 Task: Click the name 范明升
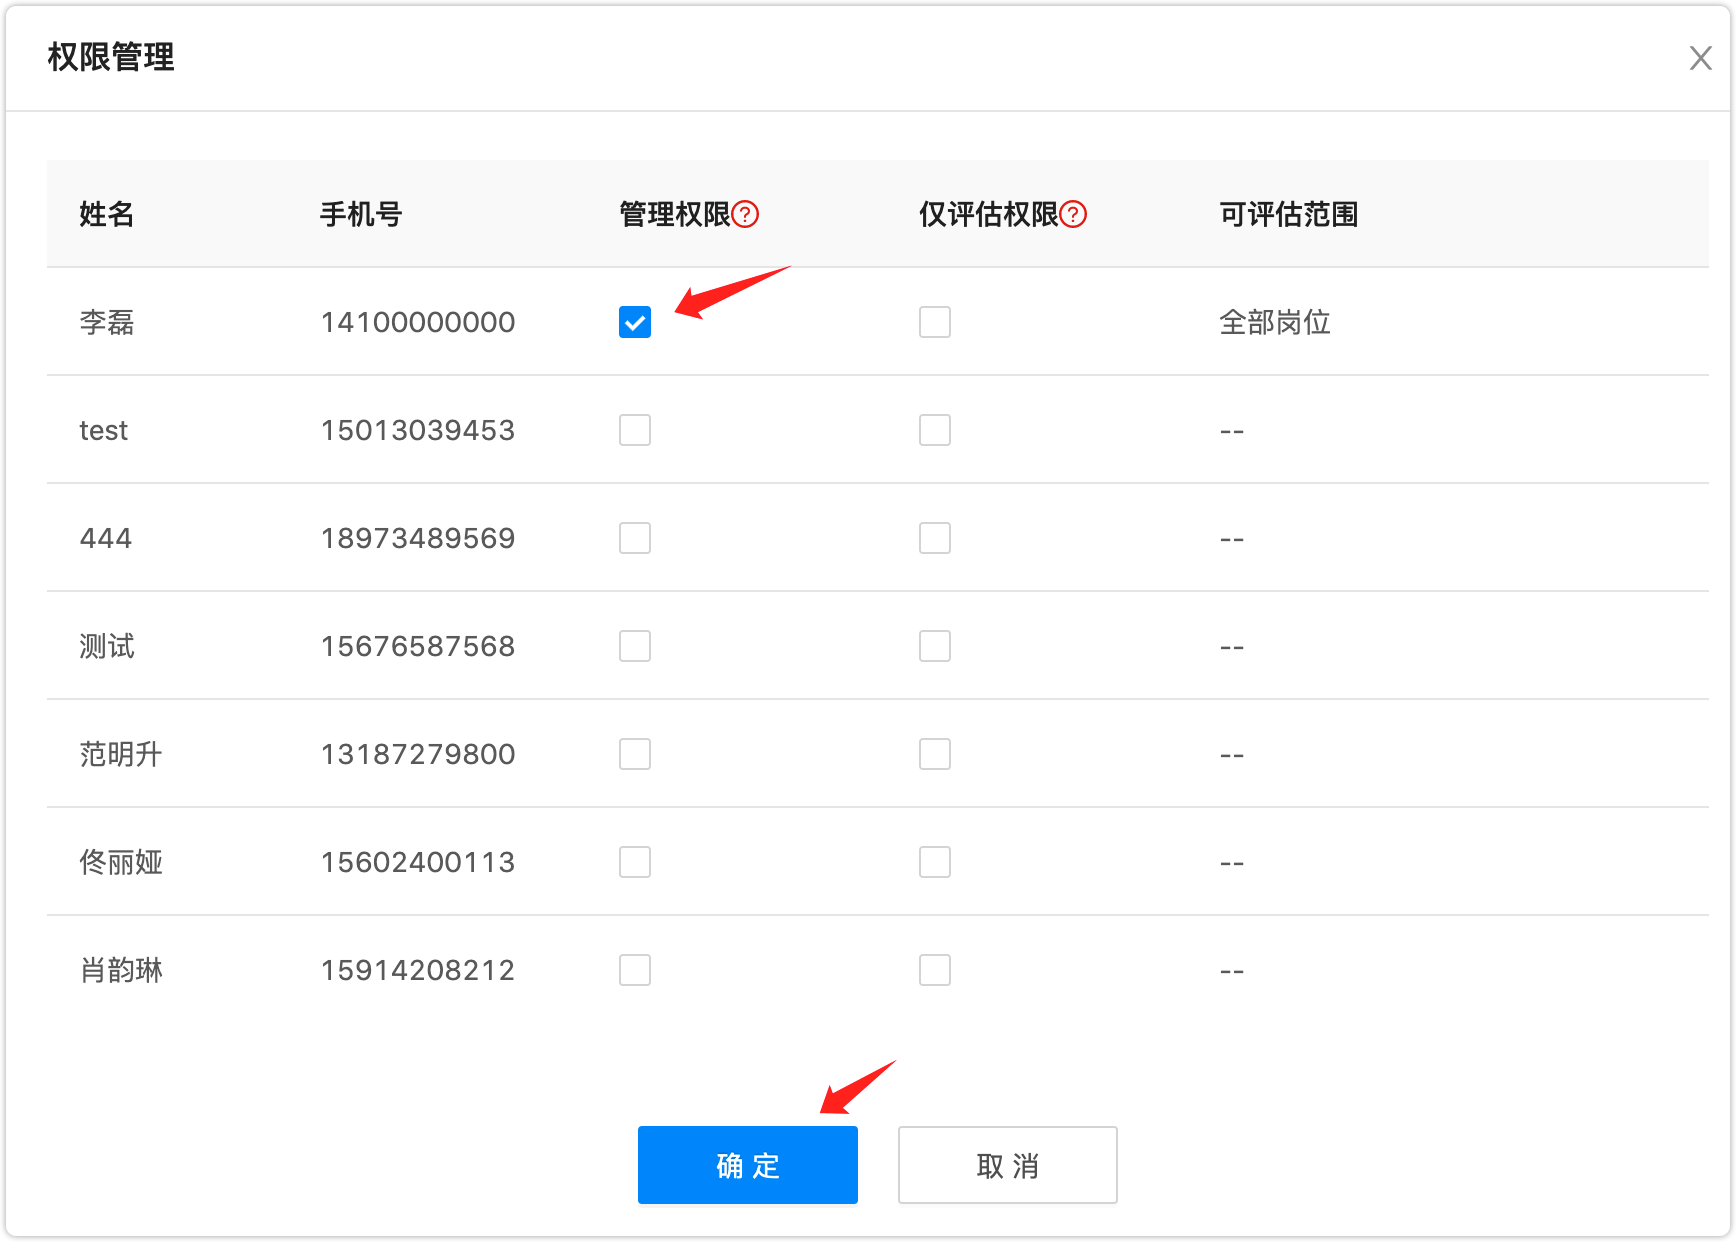[121, 754]
